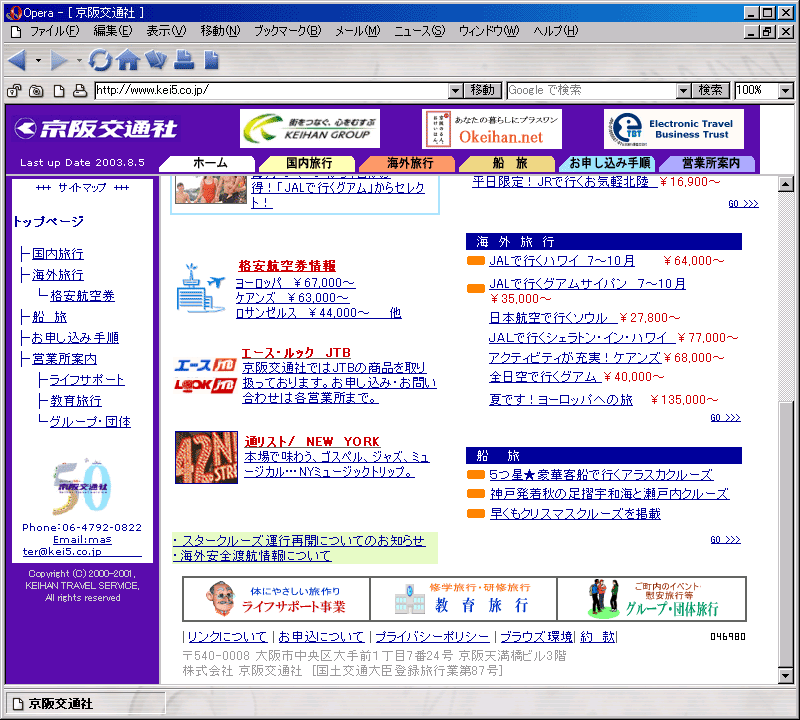Open the グループ・団体旅行 banner

[x=652, y=599]
